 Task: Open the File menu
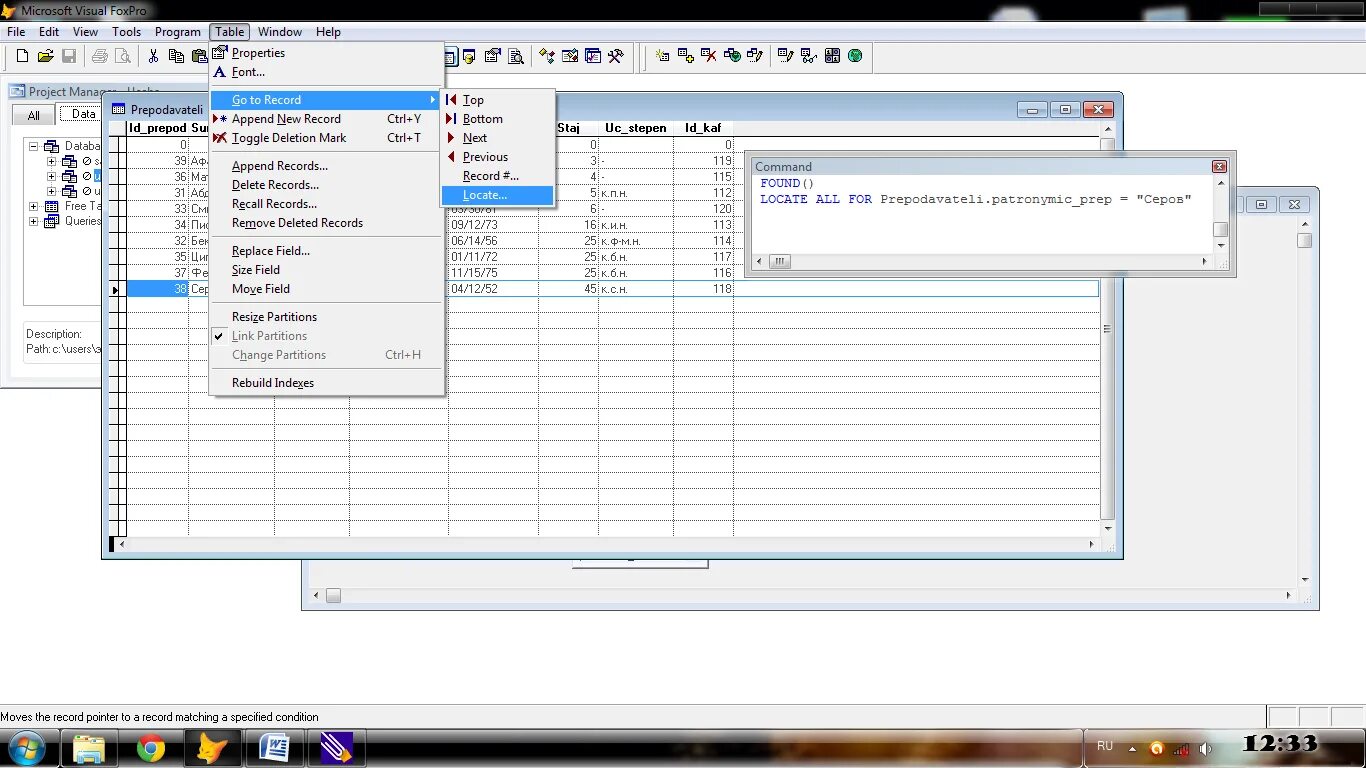[x=16, y=32]
